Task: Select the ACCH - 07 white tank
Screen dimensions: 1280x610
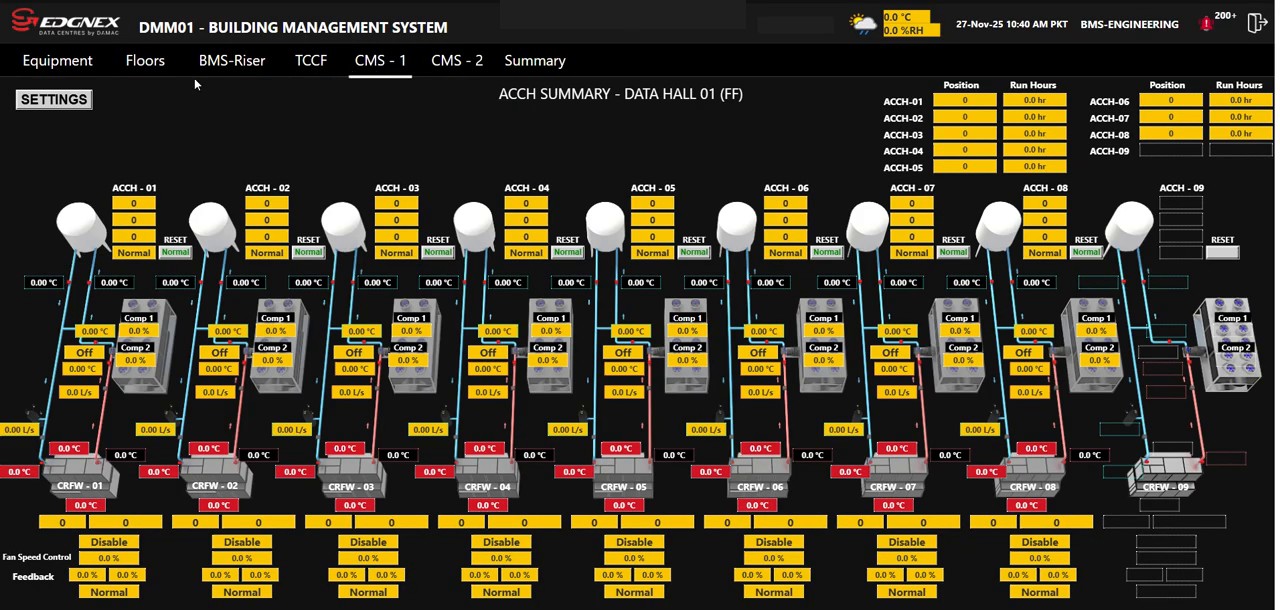Action: coord(867,227)
